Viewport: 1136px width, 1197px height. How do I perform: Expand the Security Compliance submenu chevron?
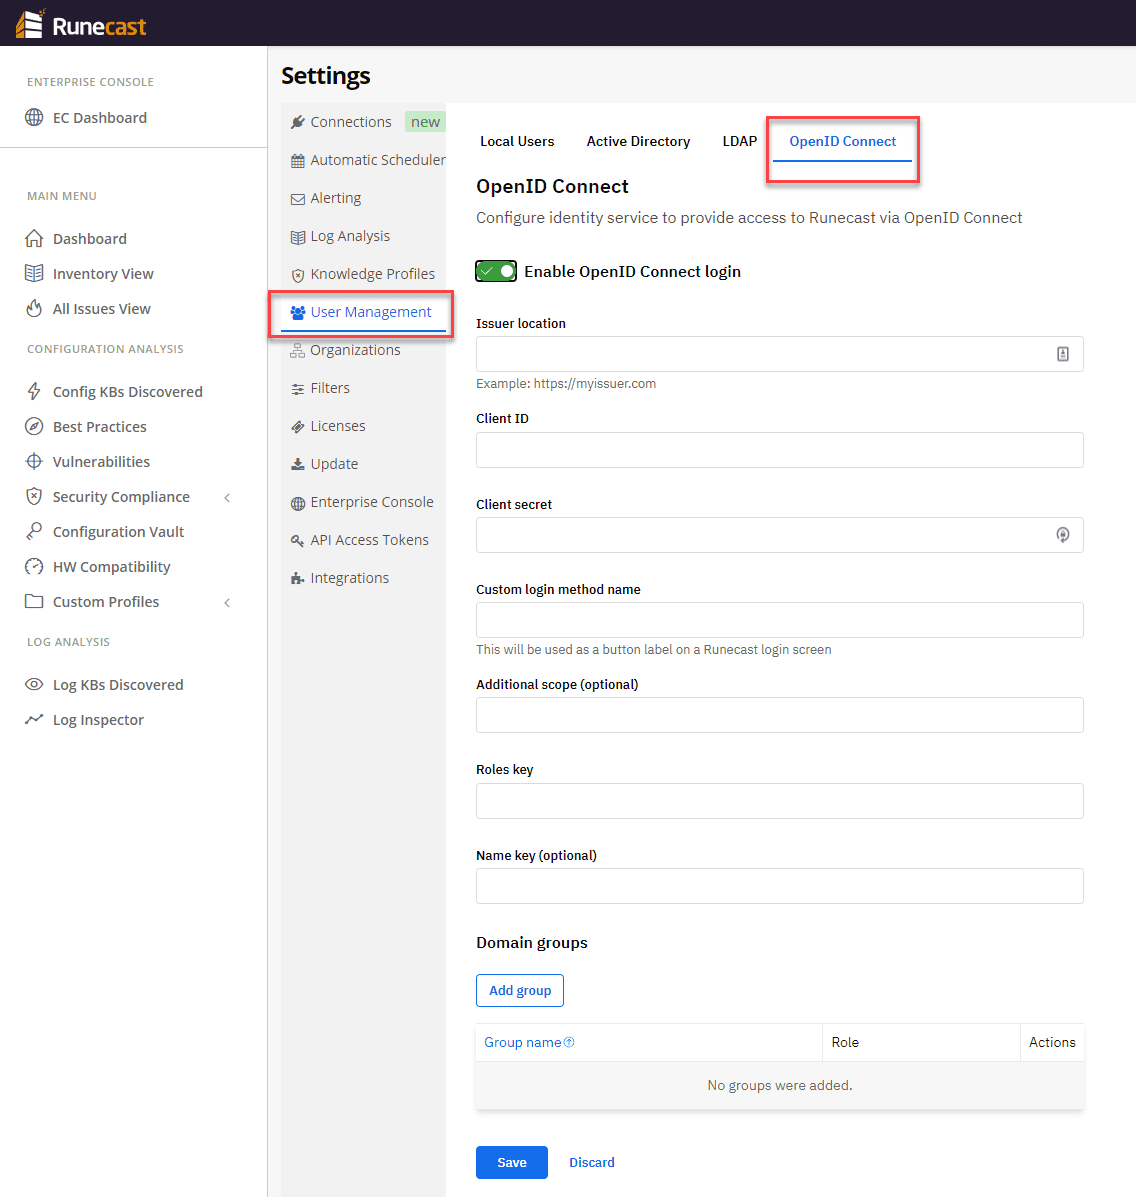(227, 497)
